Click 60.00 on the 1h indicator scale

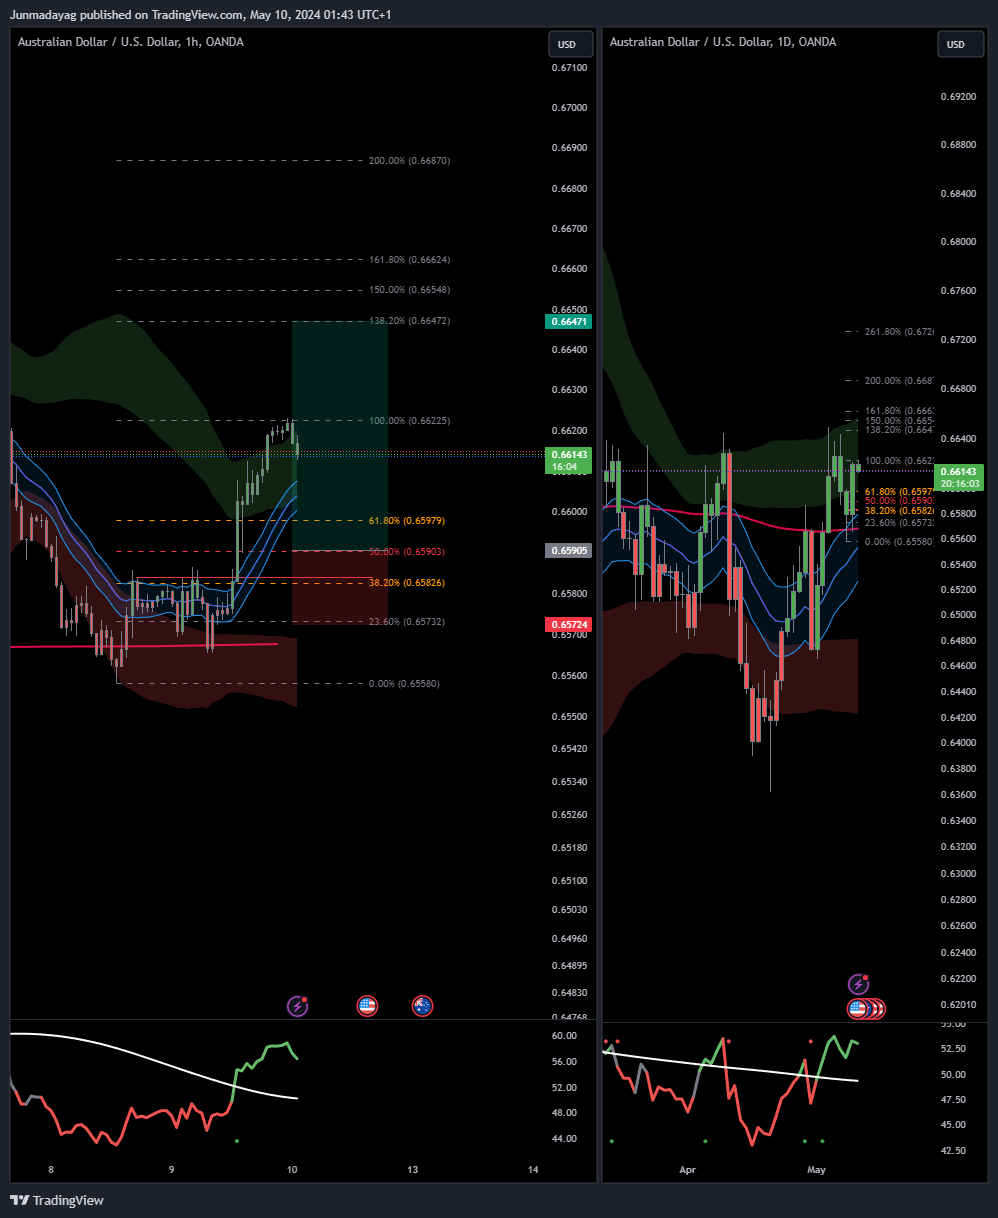coord(564,1036)
